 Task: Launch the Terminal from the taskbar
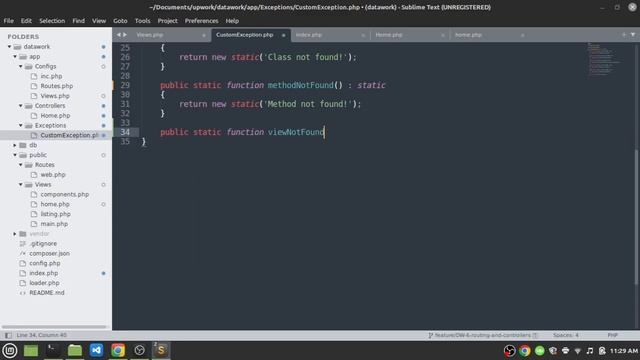[x=53, y=350]
